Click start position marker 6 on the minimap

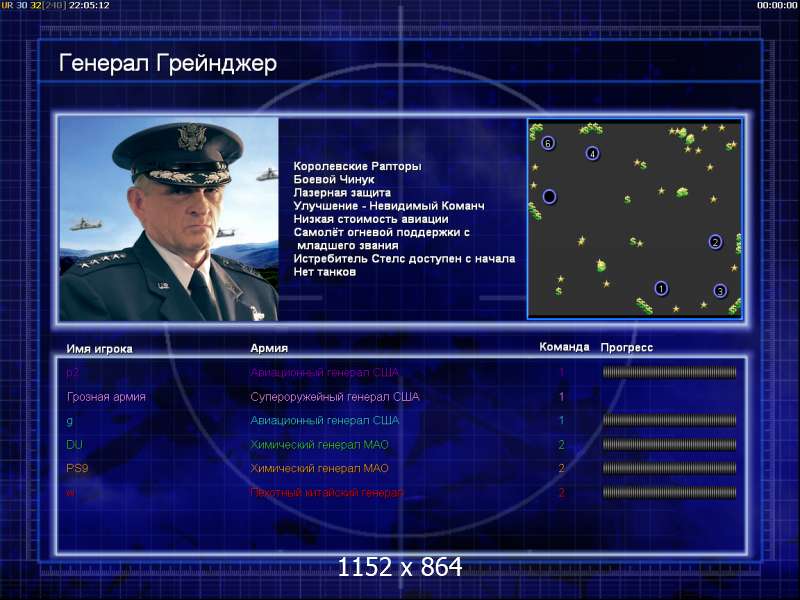click(x=548, y=143)
